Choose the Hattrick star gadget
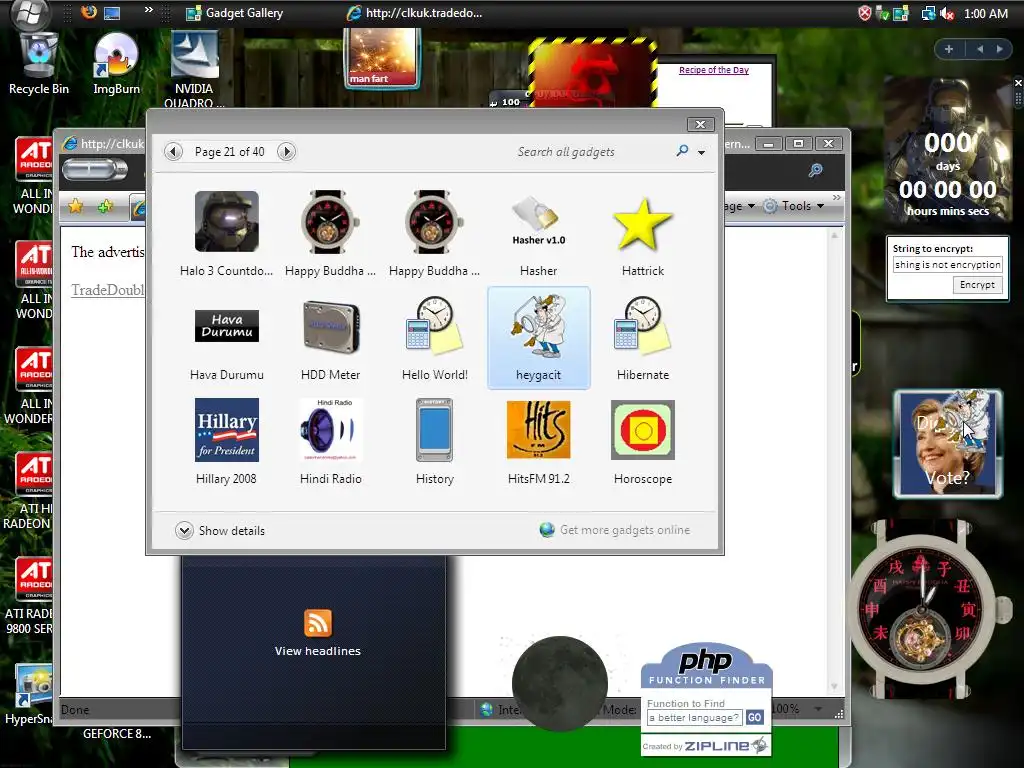Screen dimensions: 1024x768 coord(643,233)
